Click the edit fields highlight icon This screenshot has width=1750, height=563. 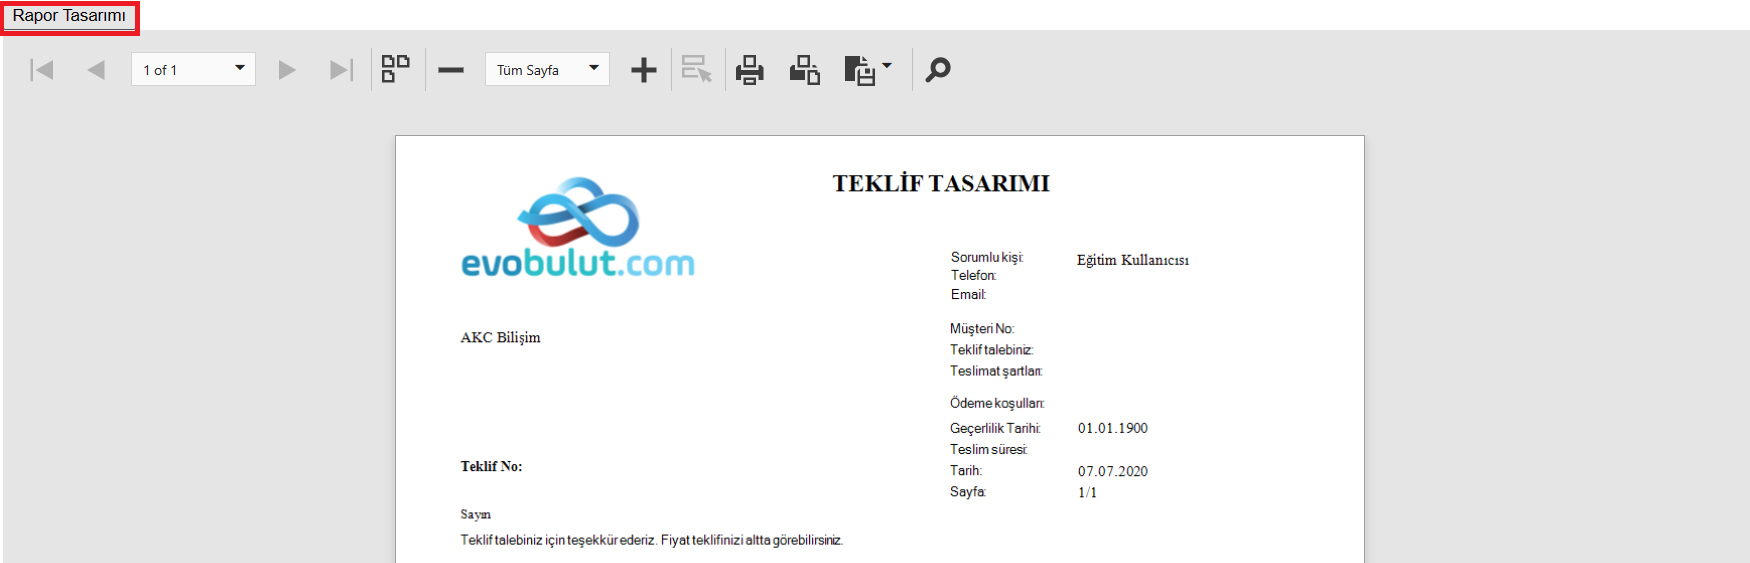click(x=696, y=70)
